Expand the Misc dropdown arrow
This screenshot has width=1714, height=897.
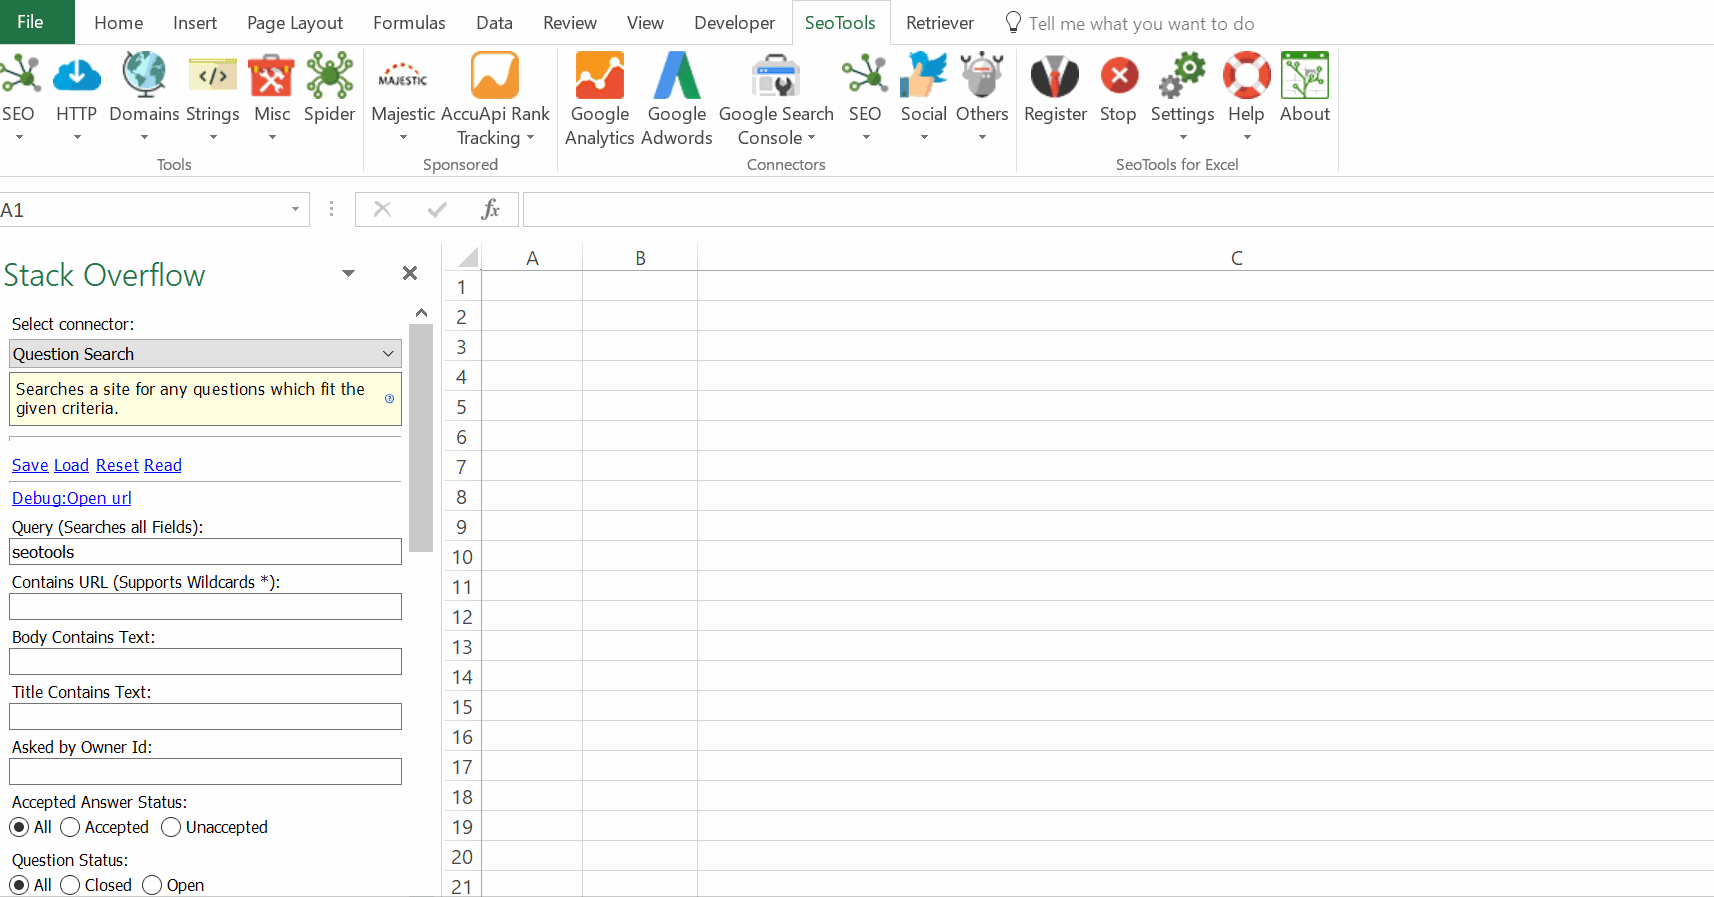(x=272, y=138)
